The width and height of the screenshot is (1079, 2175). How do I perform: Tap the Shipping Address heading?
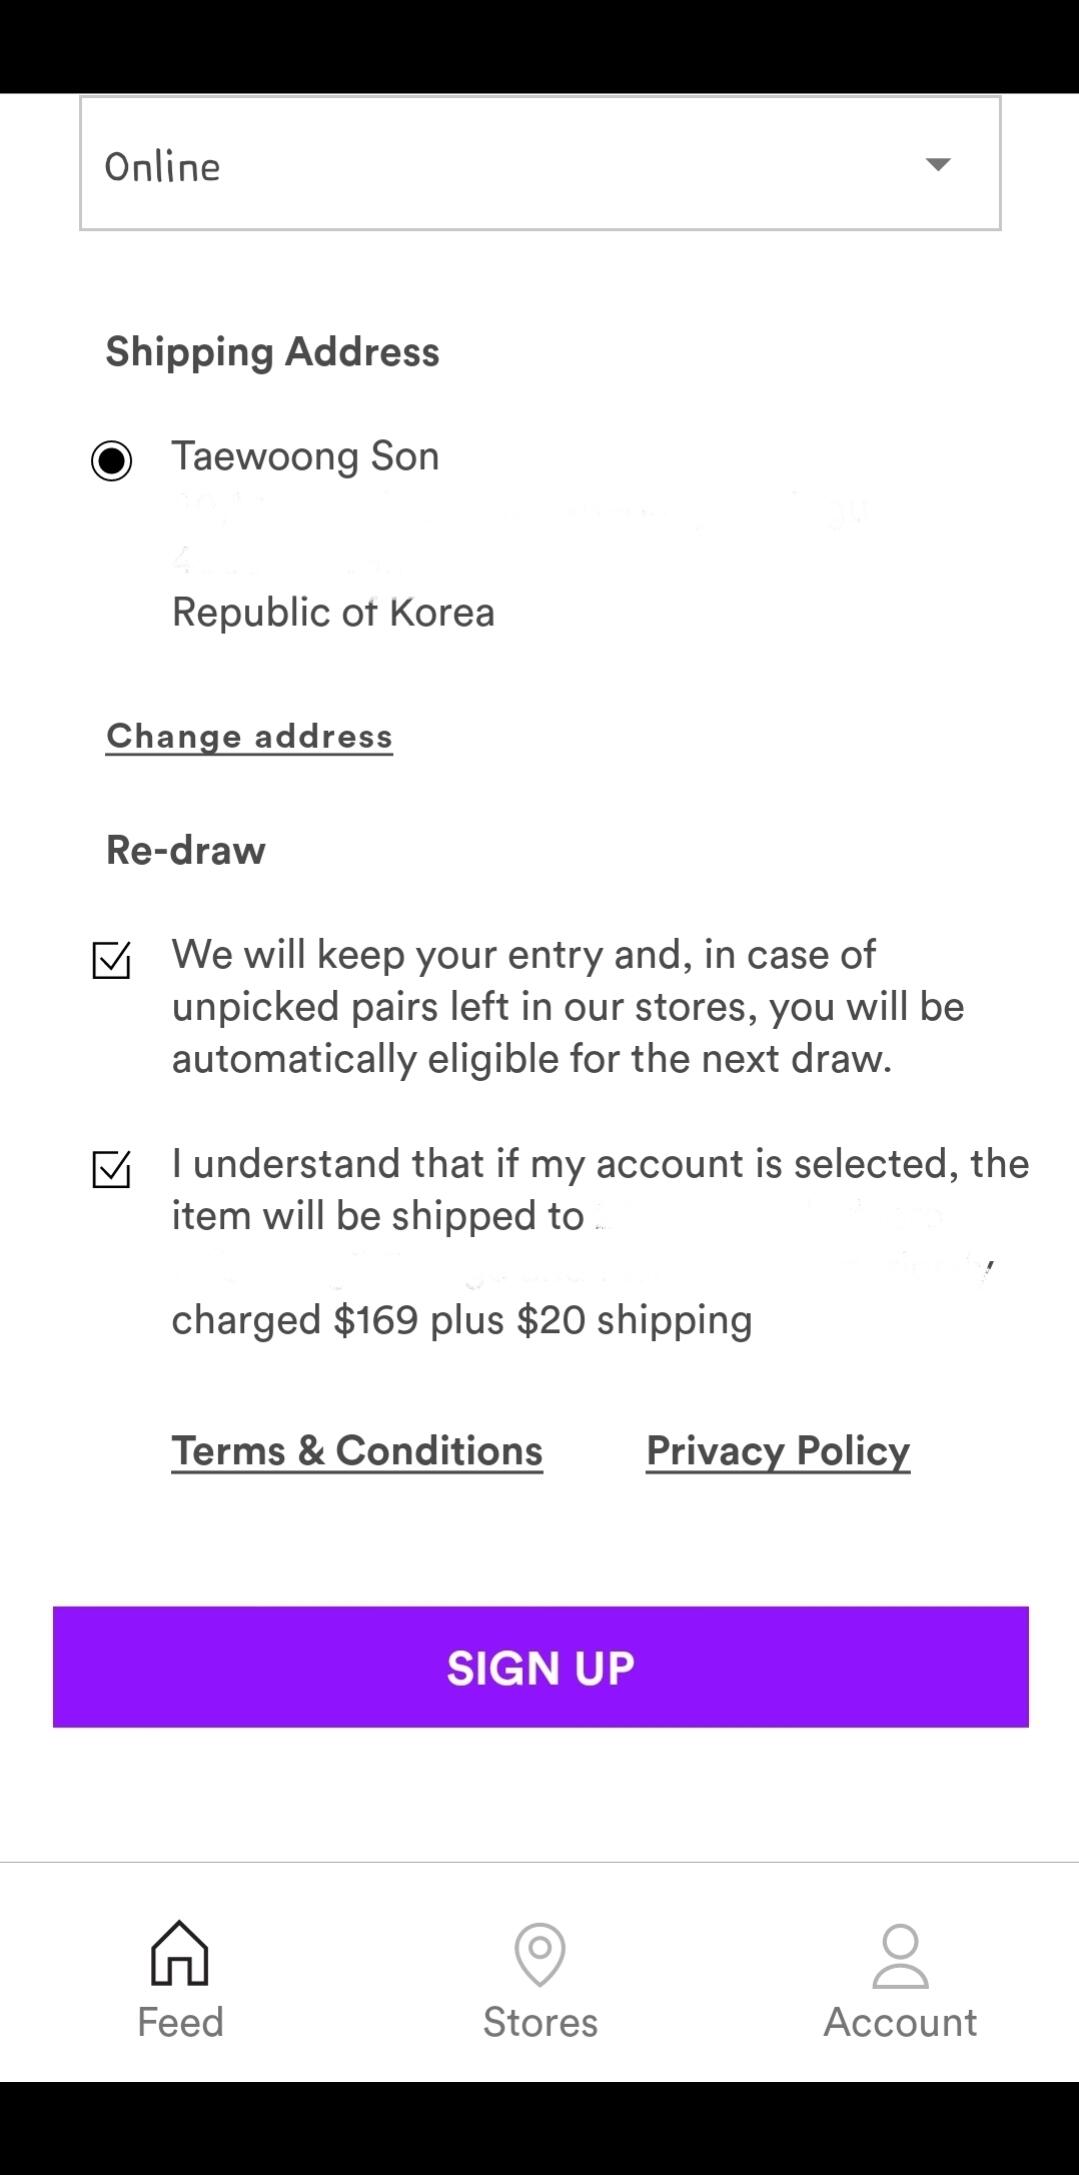point(272,352)
